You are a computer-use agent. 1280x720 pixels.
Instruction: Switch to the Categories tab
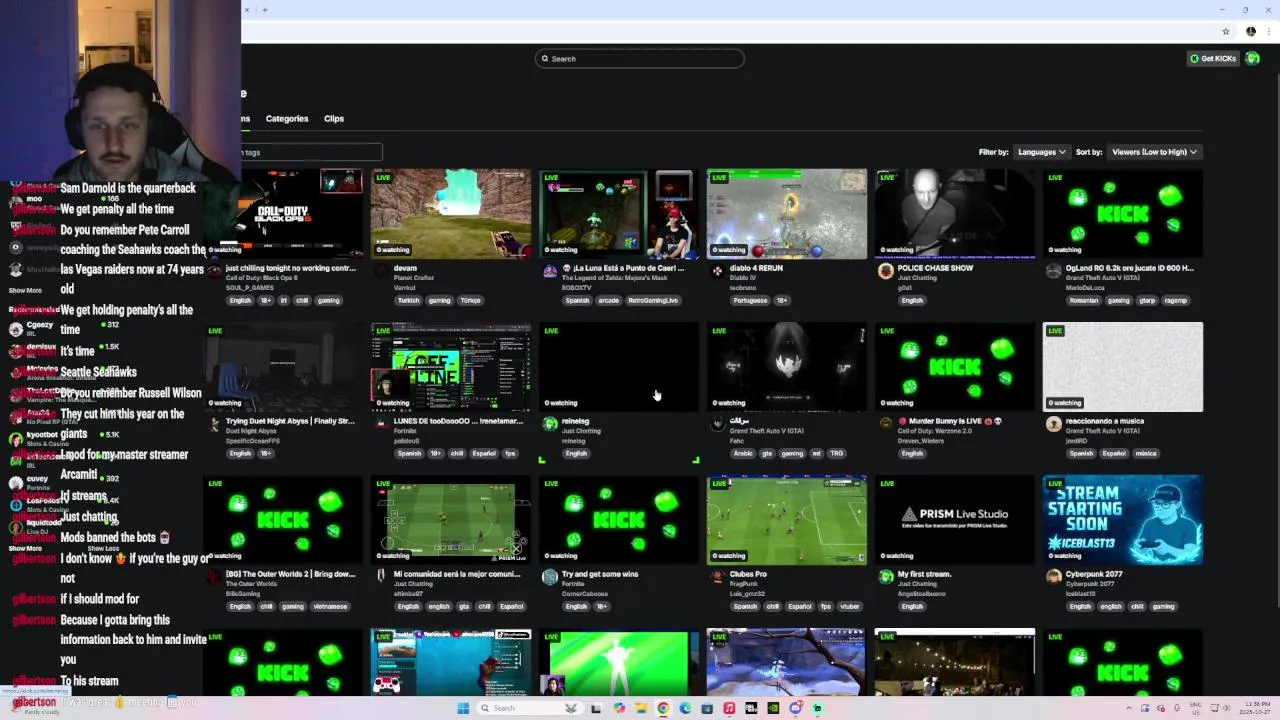[287, 118]
